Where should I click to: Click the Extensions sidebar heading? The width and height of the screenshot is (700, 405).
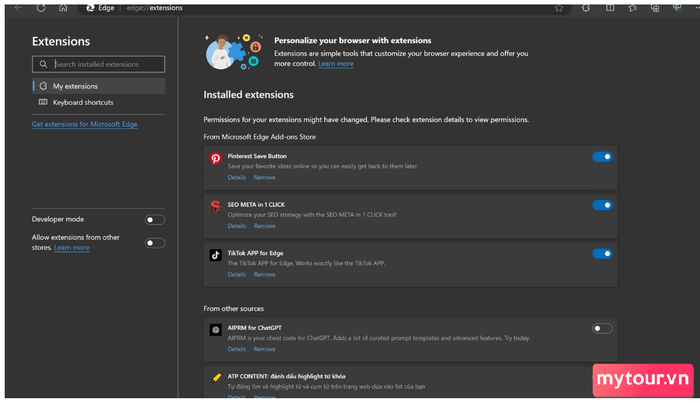tap(61, 42)
